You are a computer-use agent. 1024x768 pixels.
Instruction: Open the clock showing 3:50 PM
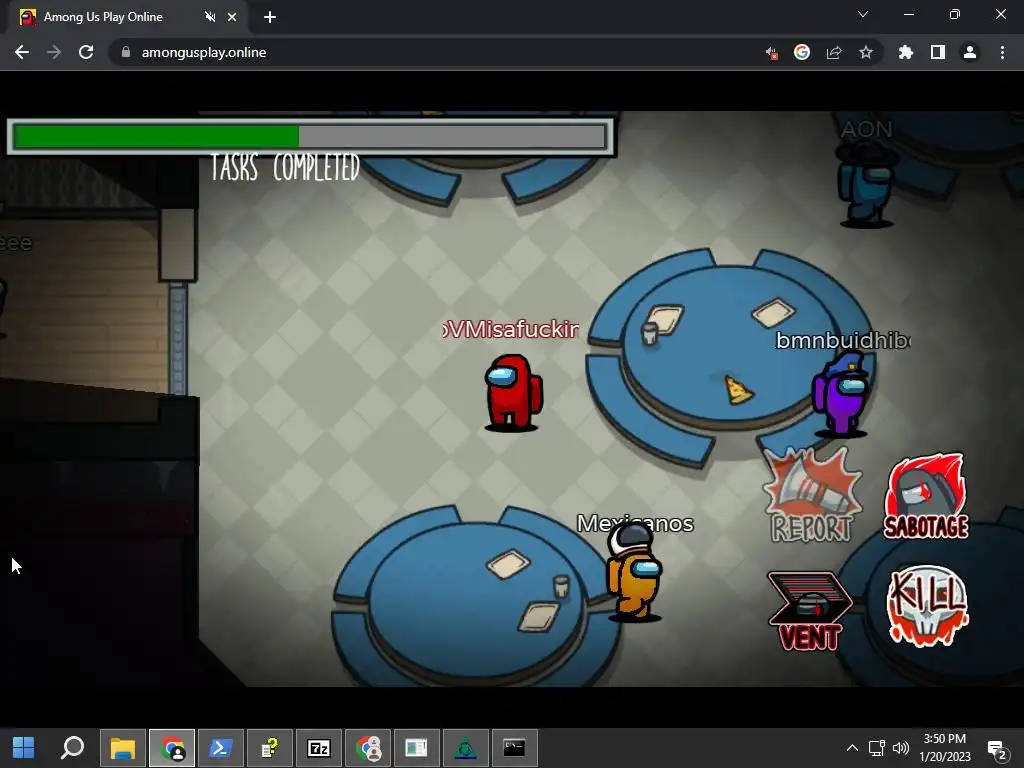pyautogui.click(x=945, y=748)
